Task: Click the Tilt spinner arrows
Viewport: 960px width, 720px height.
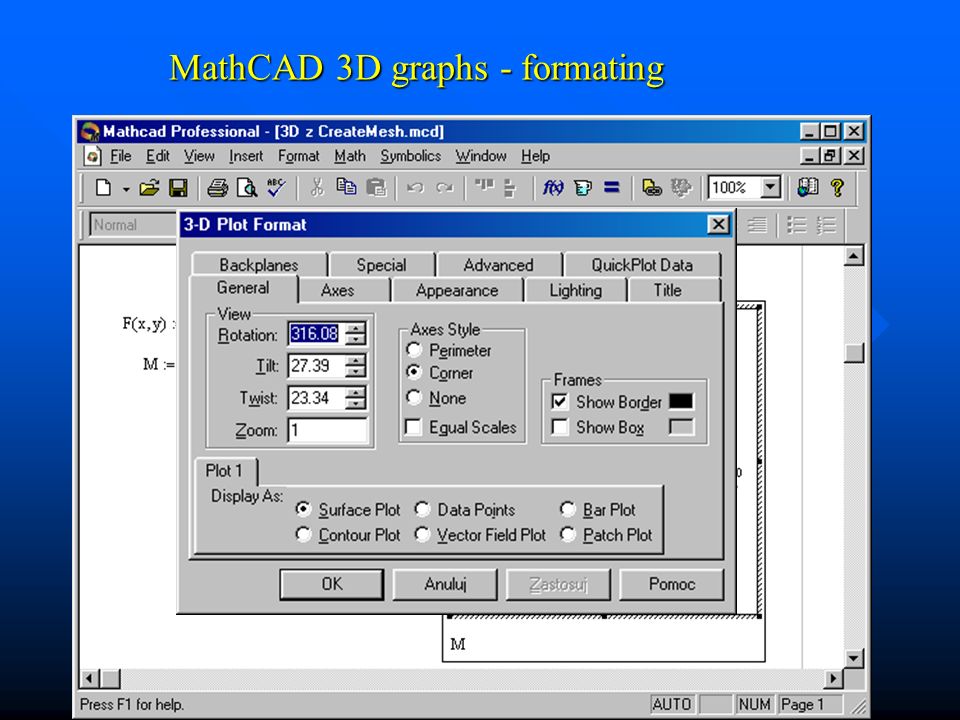Action: coord(356,366)
